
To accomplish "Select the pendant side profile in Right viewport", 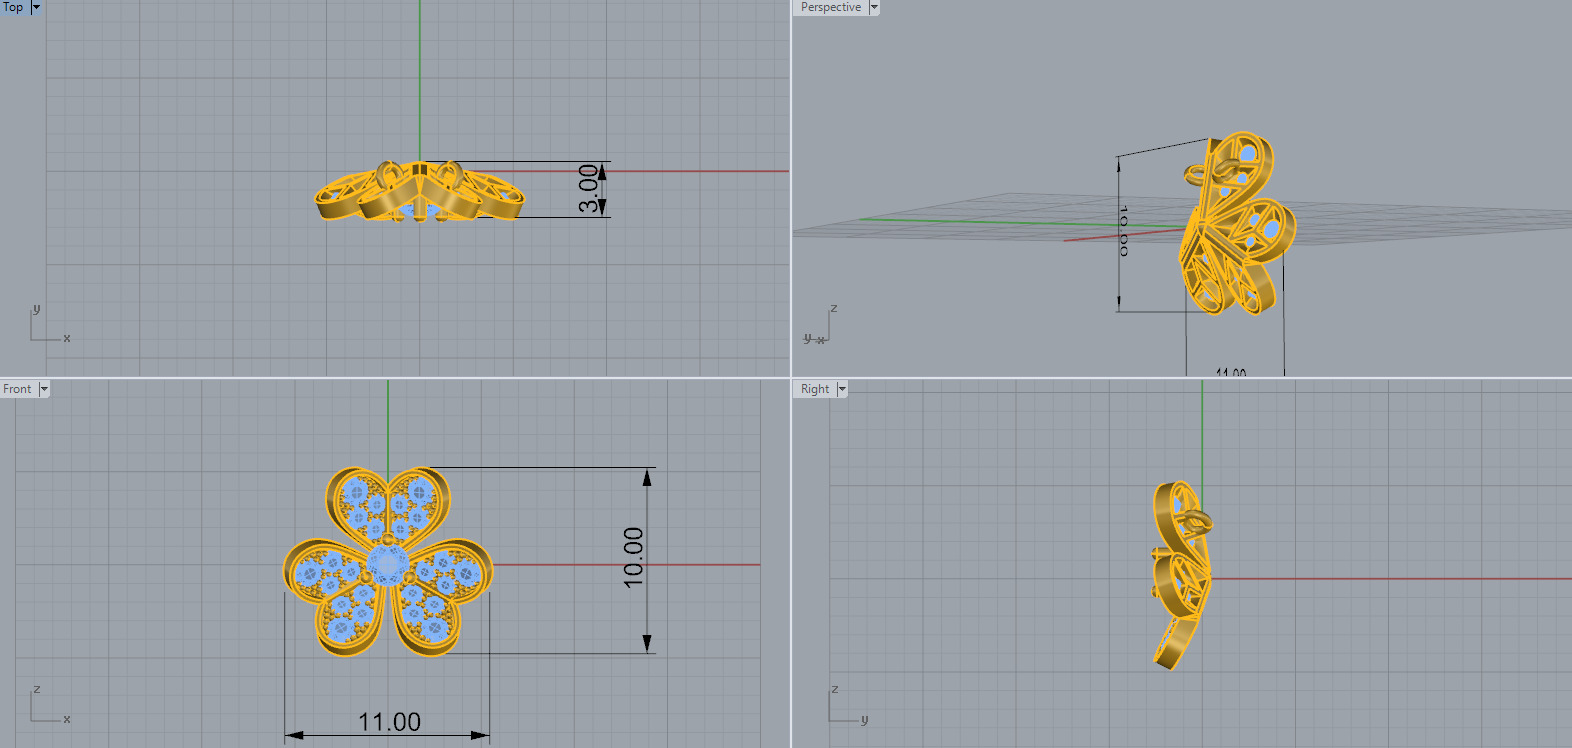I will 1182,574.
